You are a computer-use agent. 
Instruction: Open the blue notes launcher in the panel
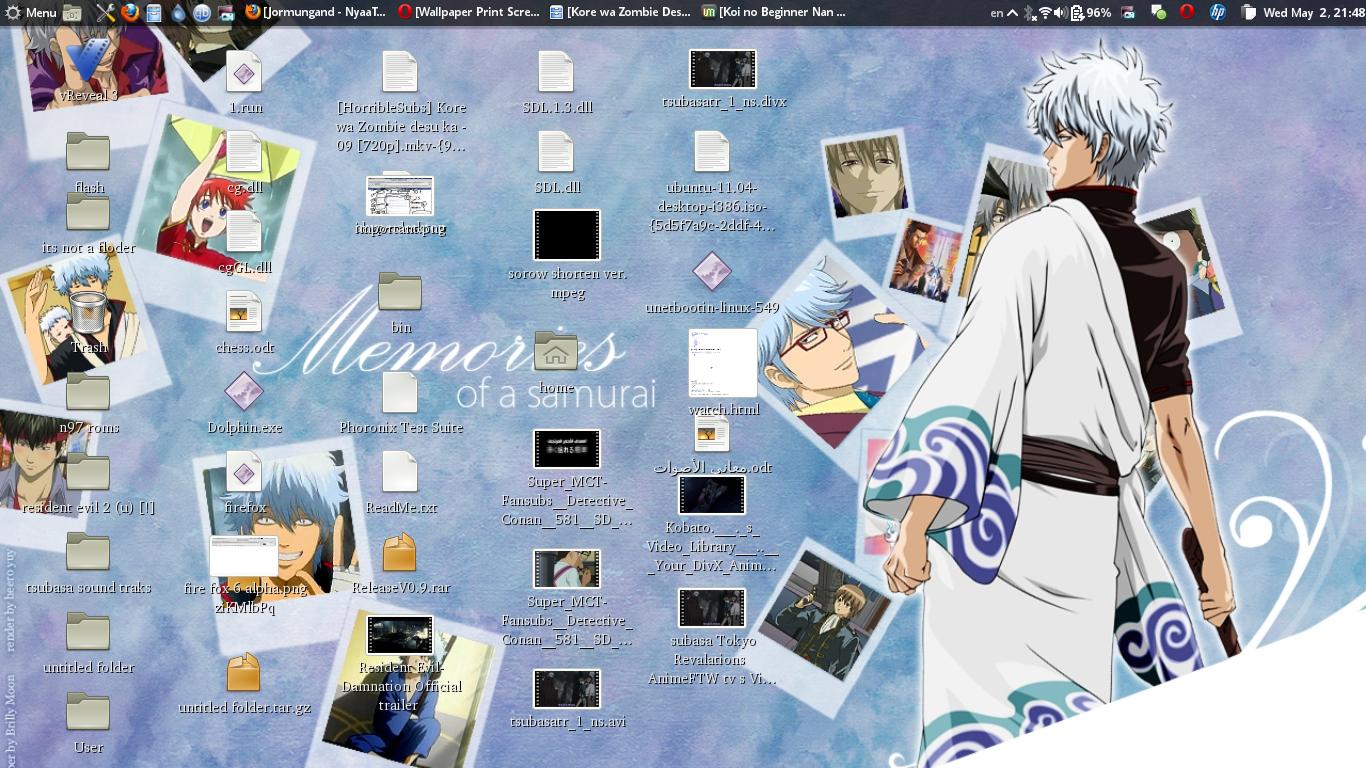(154, 13)
